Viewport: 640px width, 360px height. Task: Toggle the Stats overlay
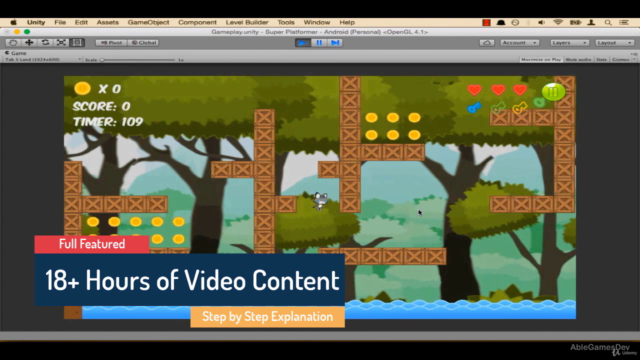point(601,60)
